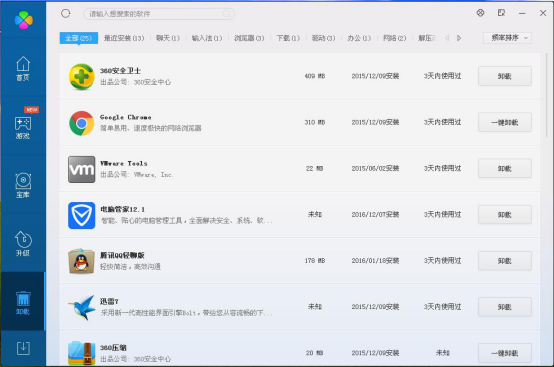Image resolution: width=554 pixels, height=367 pixels.
Task: Open the 游戏 games section icon
Action: click(x=23, y=127)
